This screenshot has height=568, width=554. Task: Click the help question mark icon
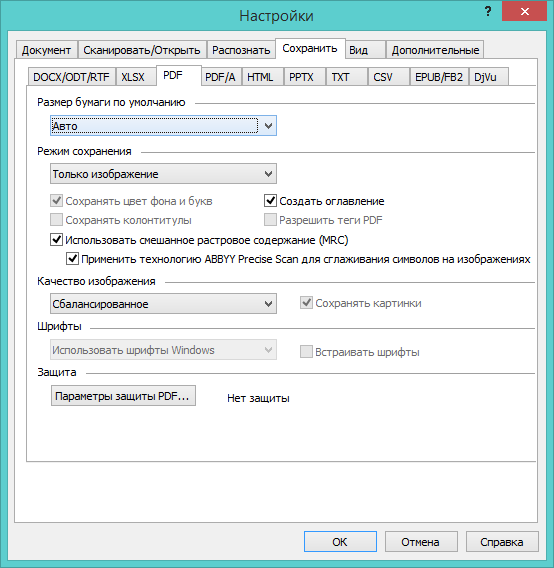(x=488, y=12)
